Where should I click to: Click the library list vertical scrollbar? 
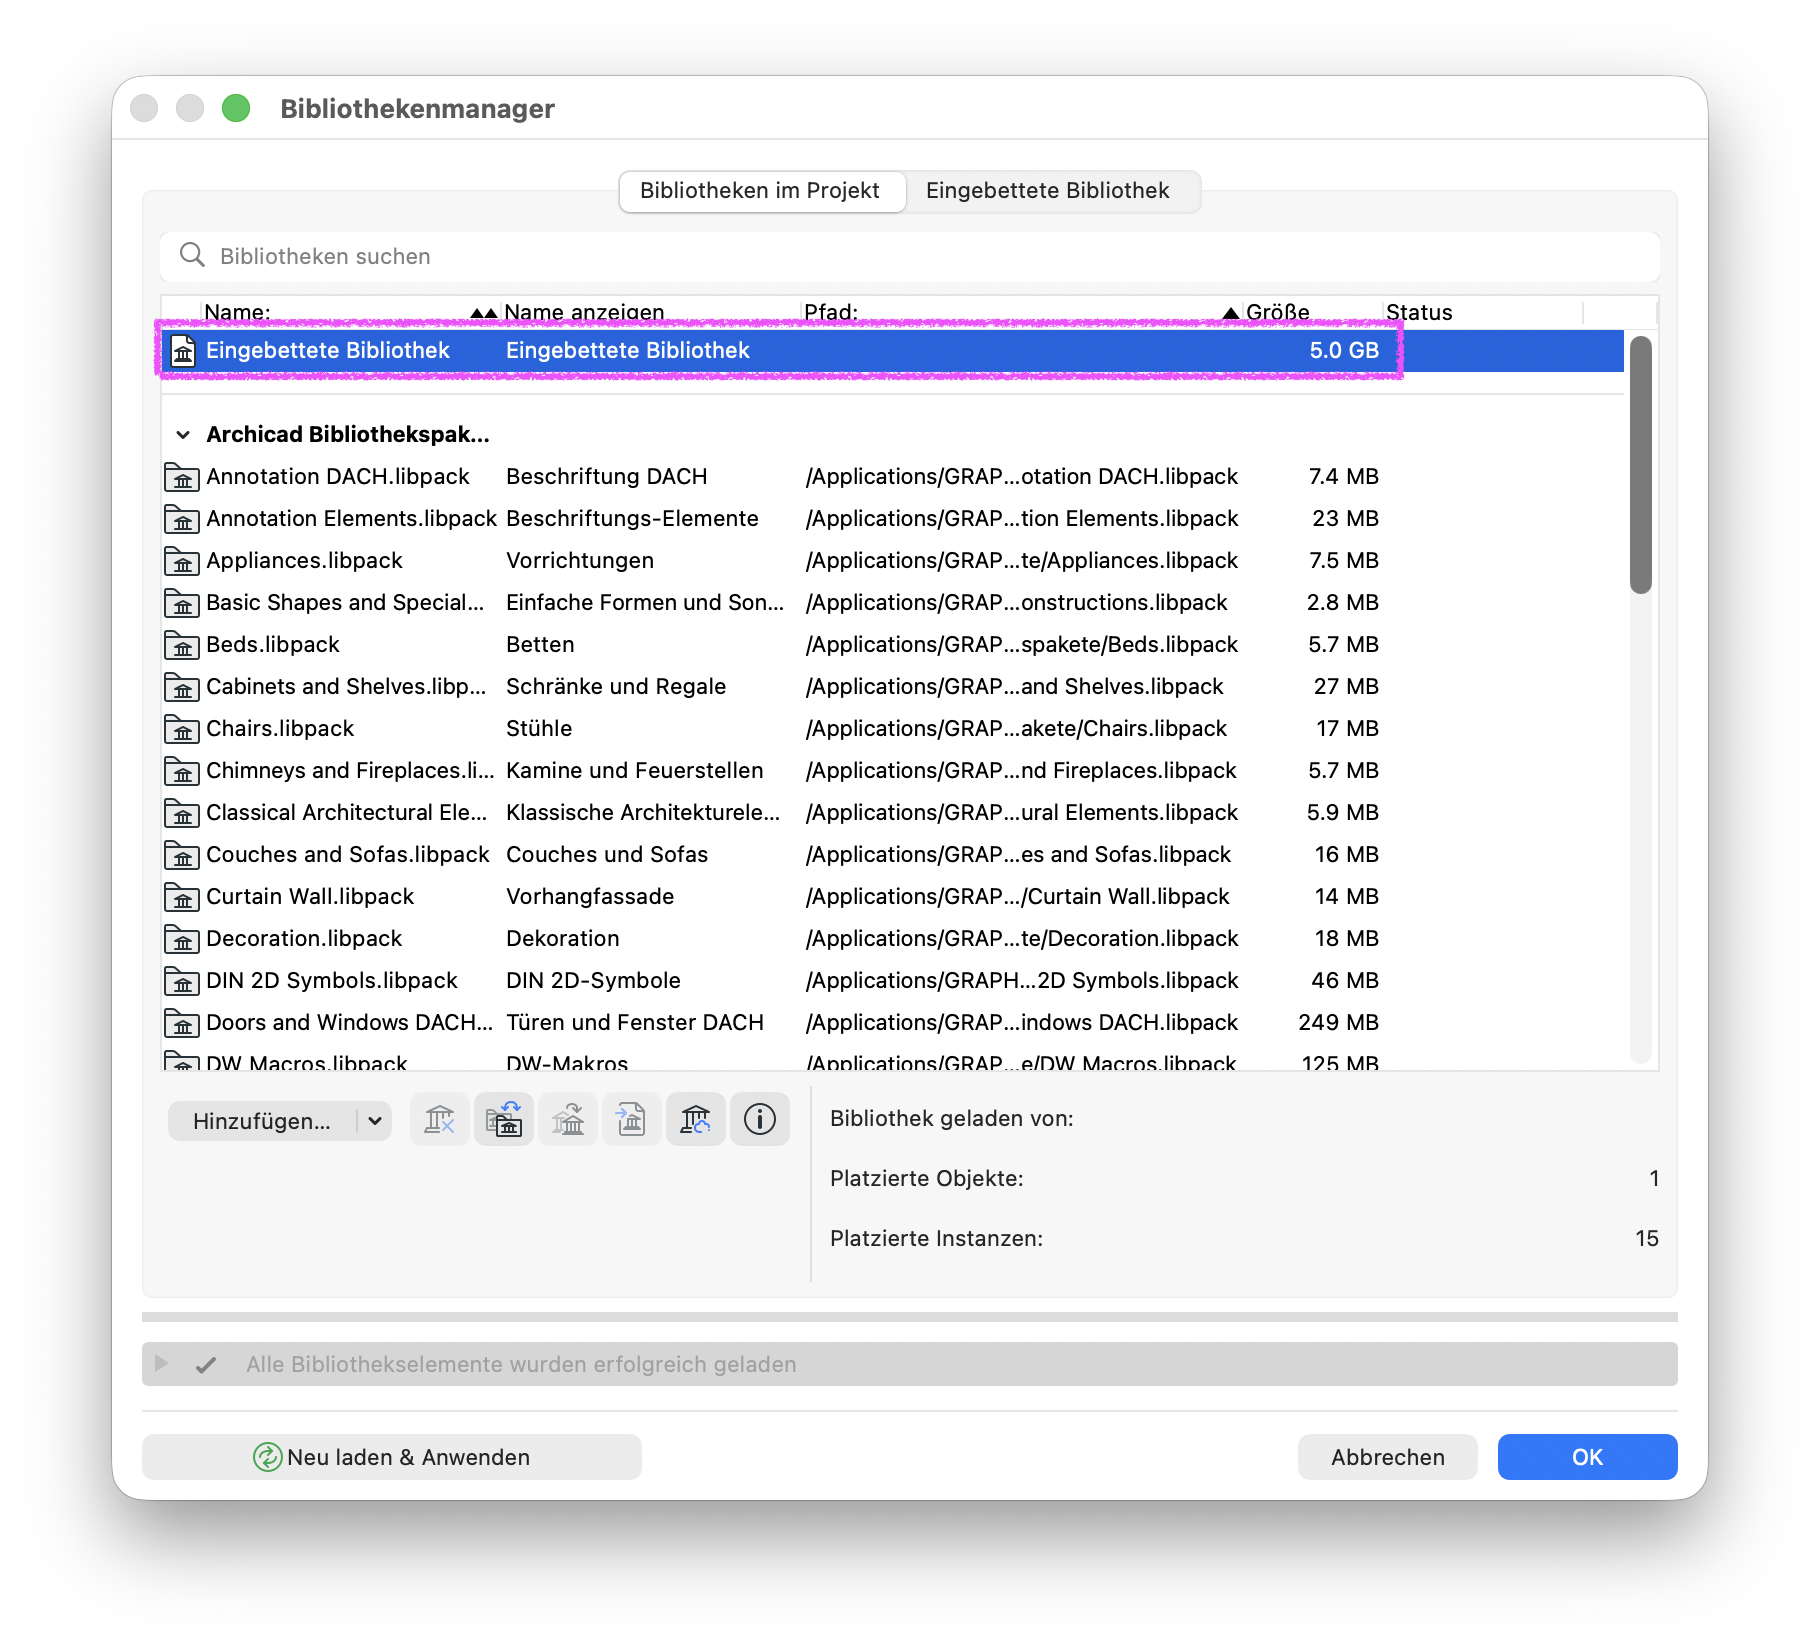pyautogui.click(x=1640, y=465)
